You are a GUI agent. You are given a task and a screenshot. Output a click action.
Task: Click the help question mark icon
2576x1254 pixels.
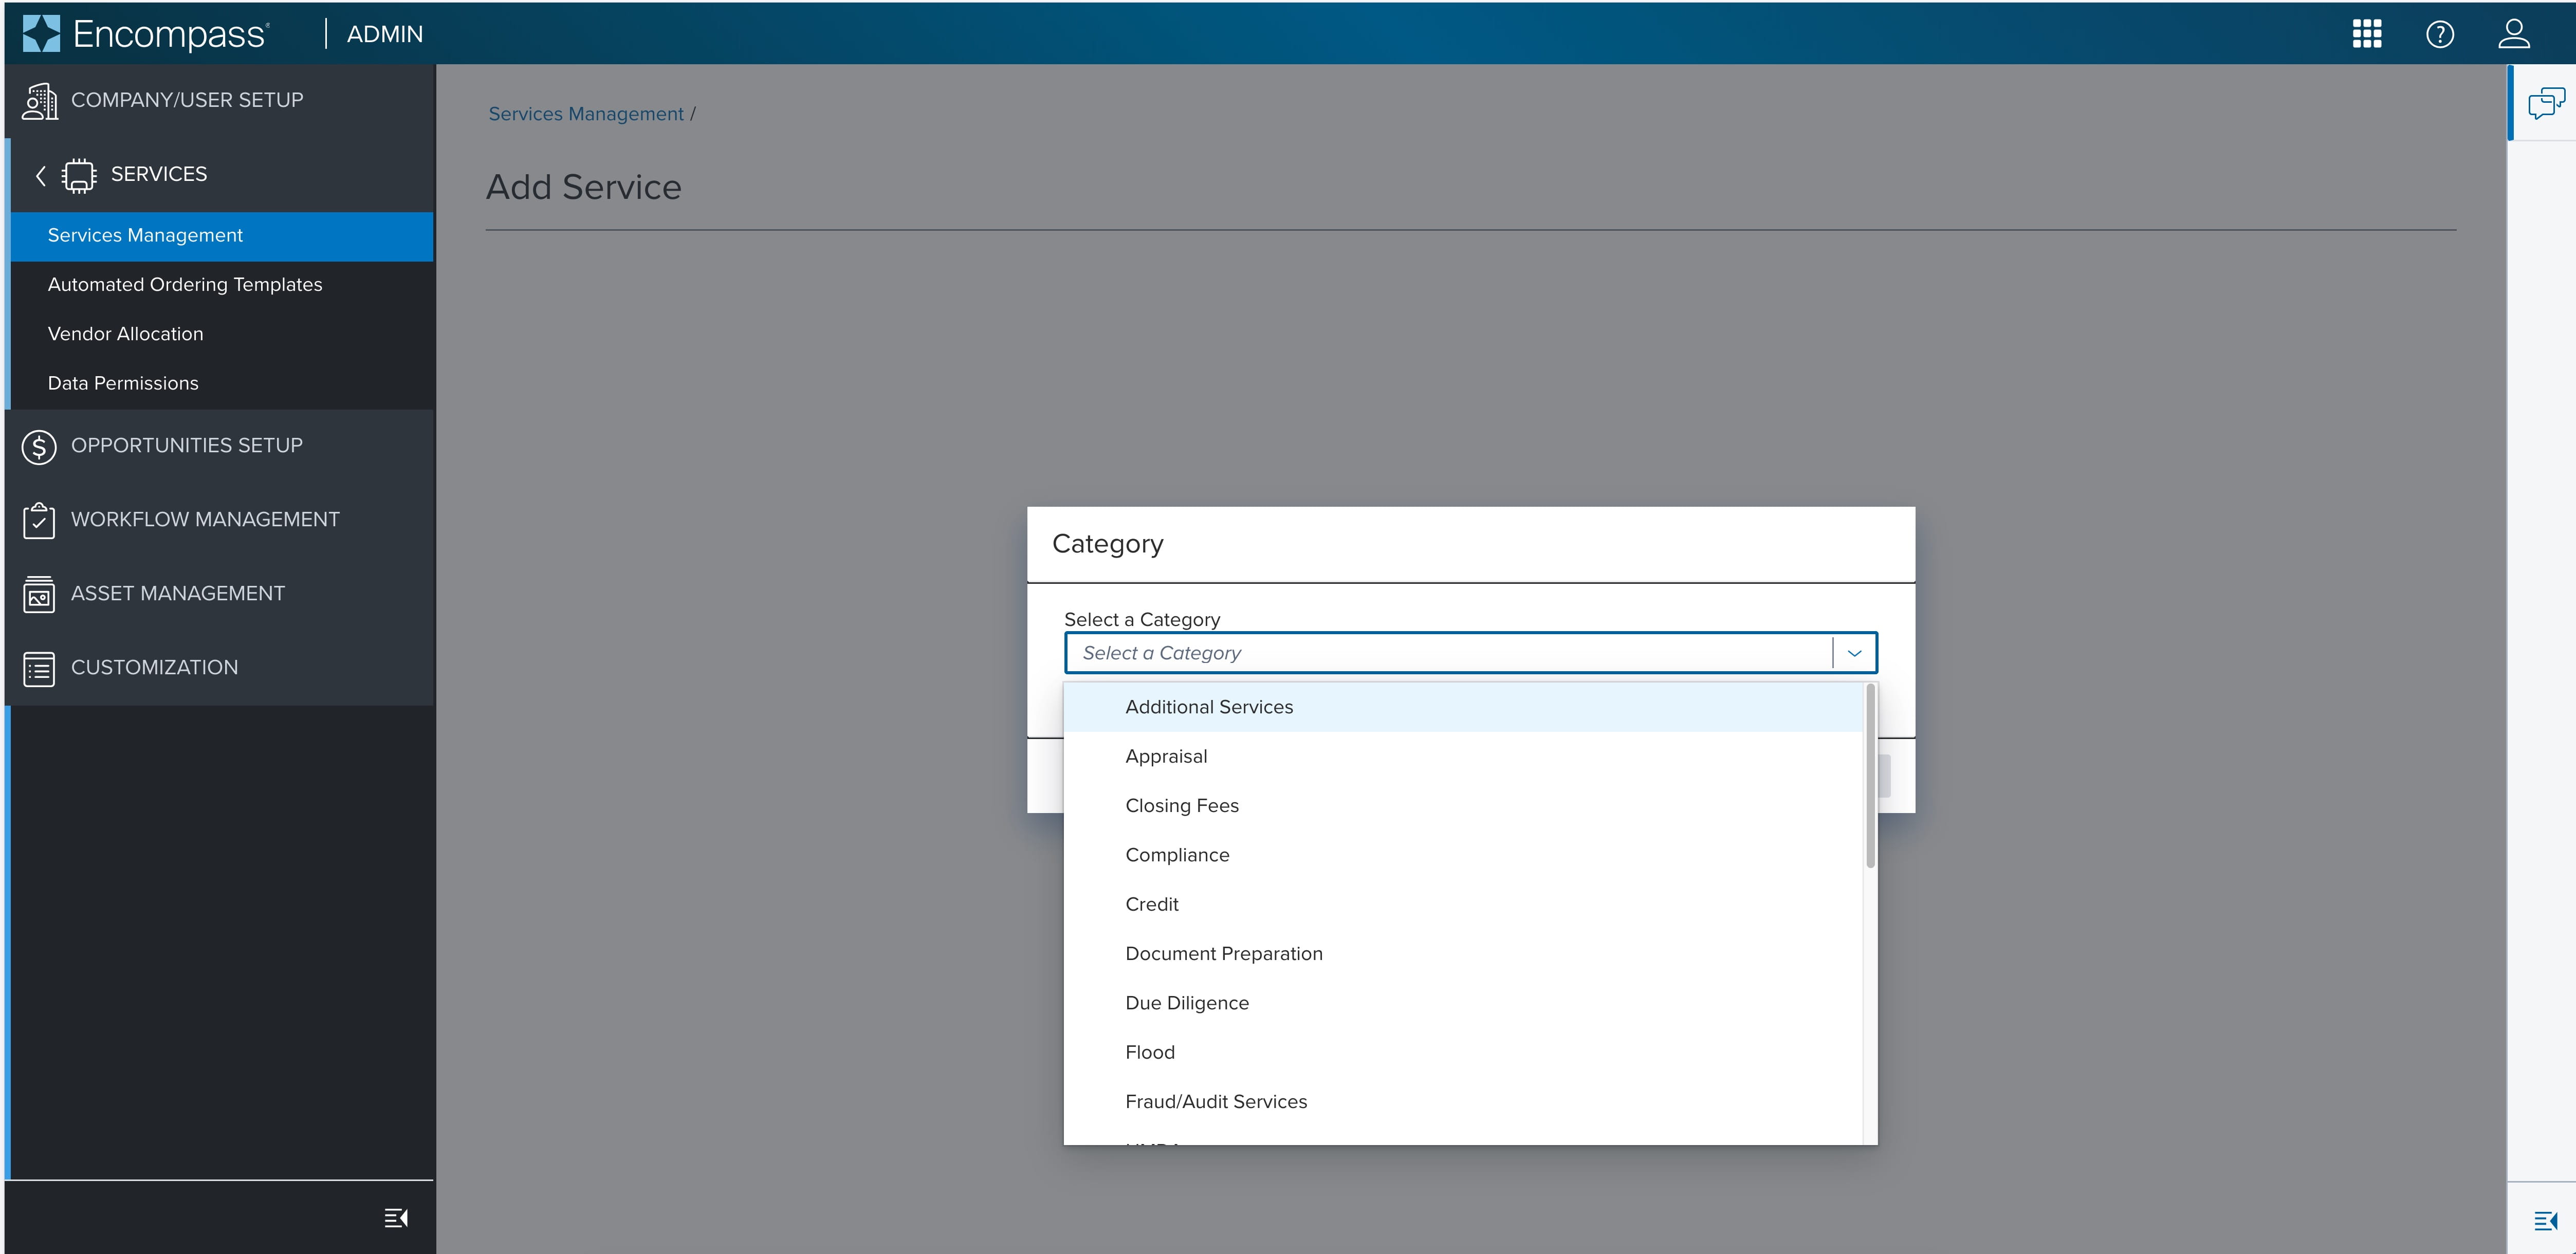(2439, 34)
